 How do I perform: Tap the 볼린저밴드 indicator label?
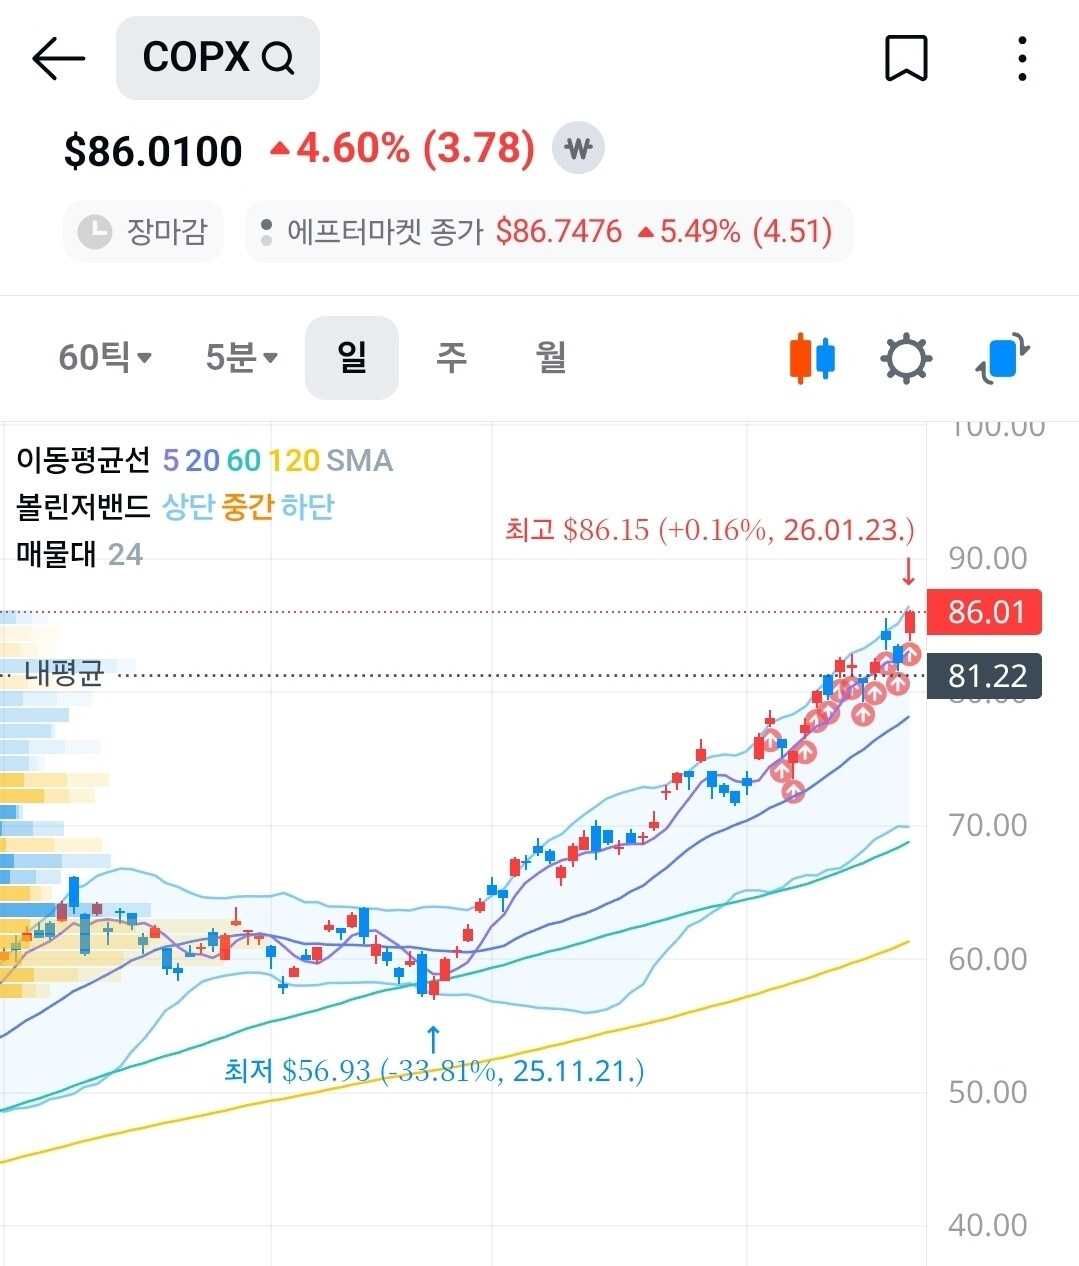[83, 507]
